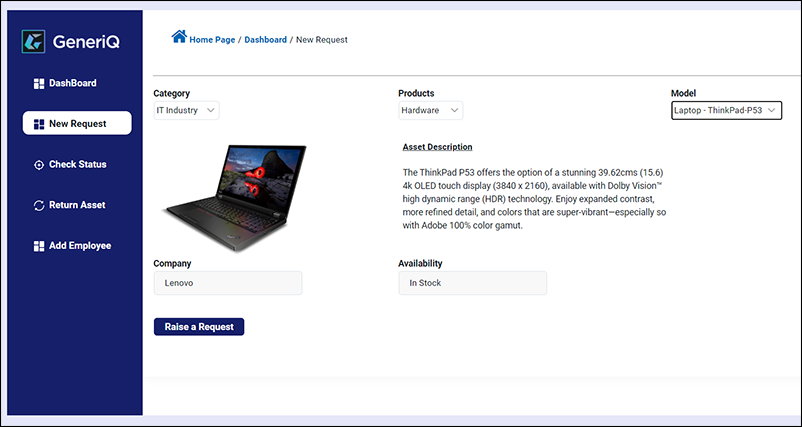Open the Category dropdown showing IT Industry
The image size is (802, 427).
point(187,110)
